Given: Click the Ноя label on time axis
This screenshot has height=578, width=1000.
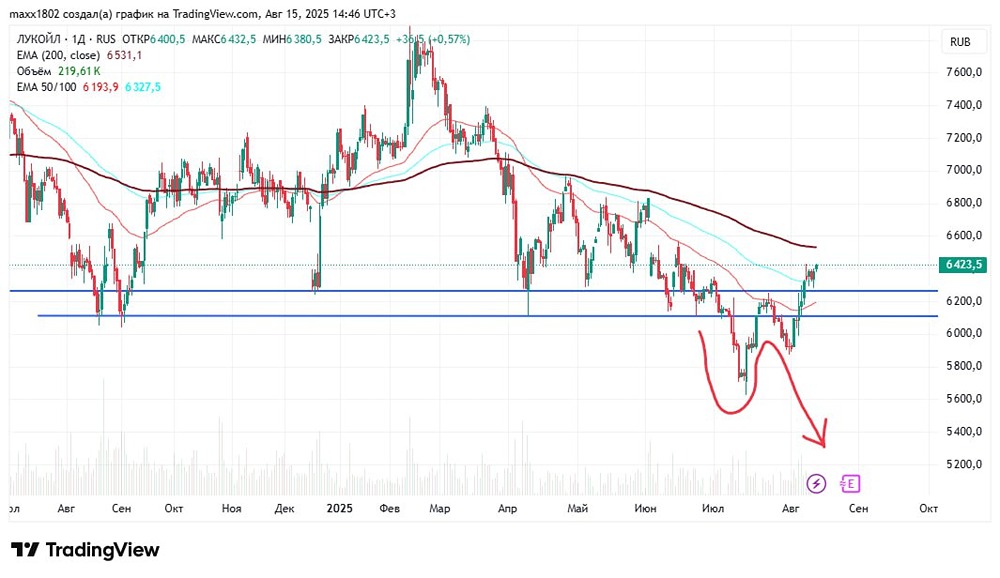Looking at the screenshot, I should tap(232, 508).
